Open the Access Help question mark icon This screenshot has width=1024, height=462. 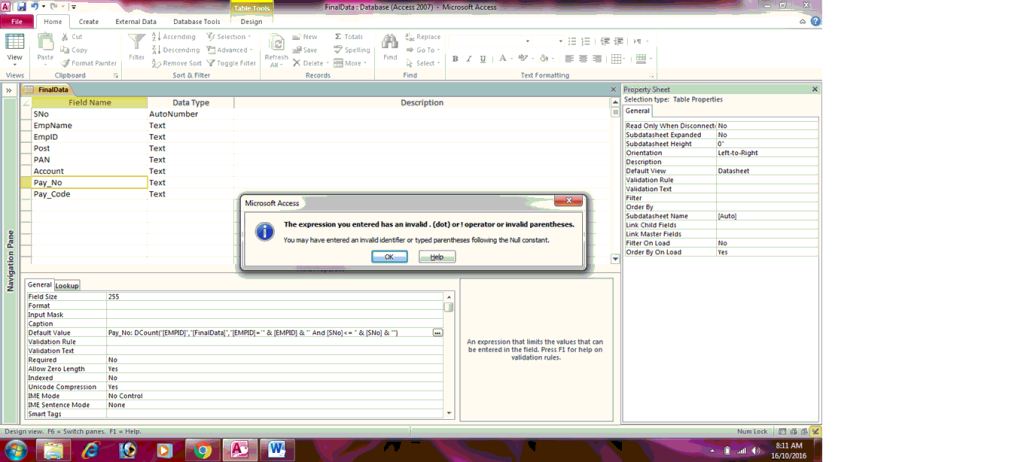[x=816, y=22]
